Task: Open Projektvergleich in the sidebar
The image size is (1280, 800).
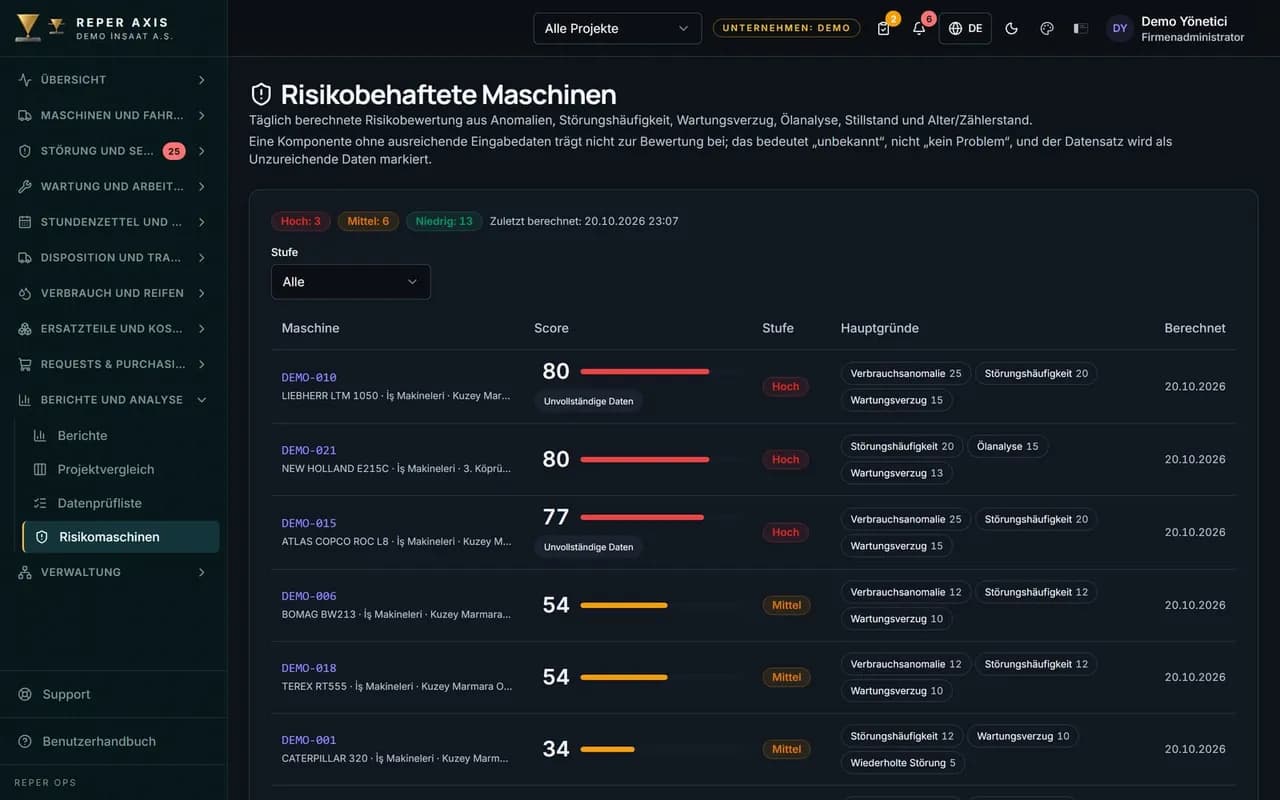Action: click(x=120, y=469)
